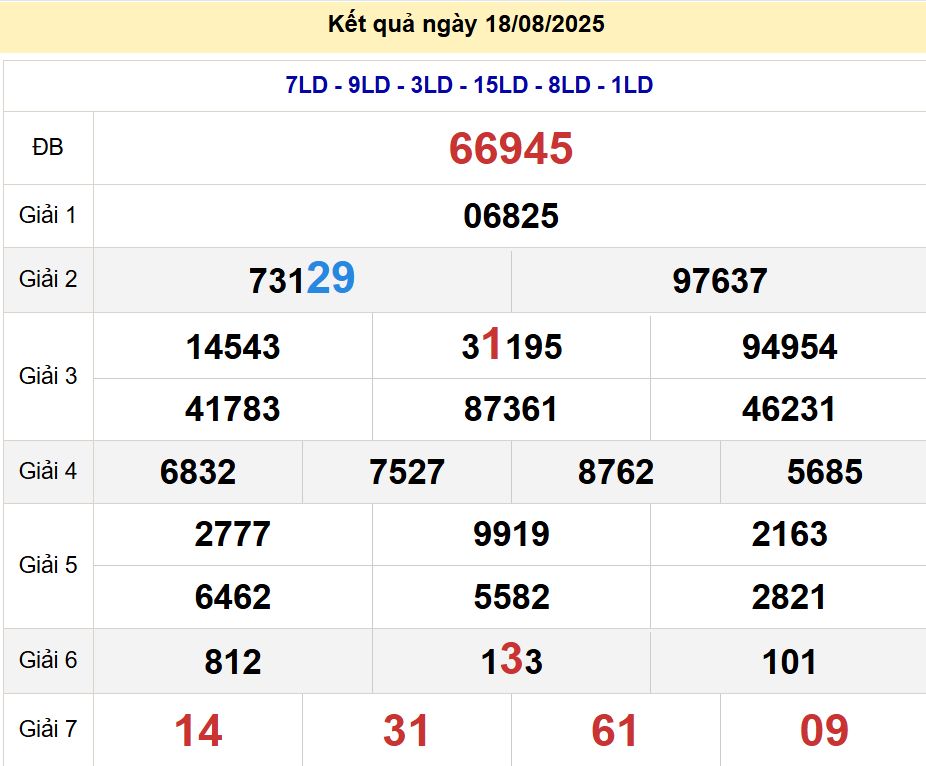The width and height of the screenshot is (926, 766).
Task: Select the Giải 4 number 5685
Action: 824,472
